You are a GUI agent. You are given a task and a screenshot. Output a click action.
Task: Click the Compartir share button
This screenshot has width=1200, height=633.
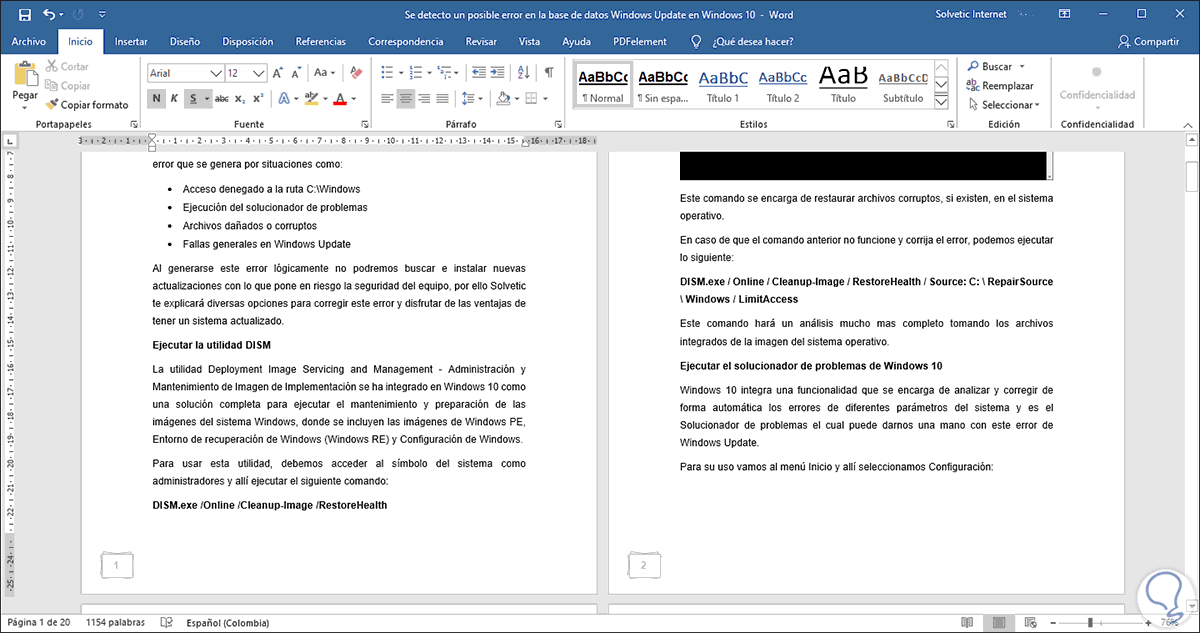pyautogui.click(x=1148, y=42)
